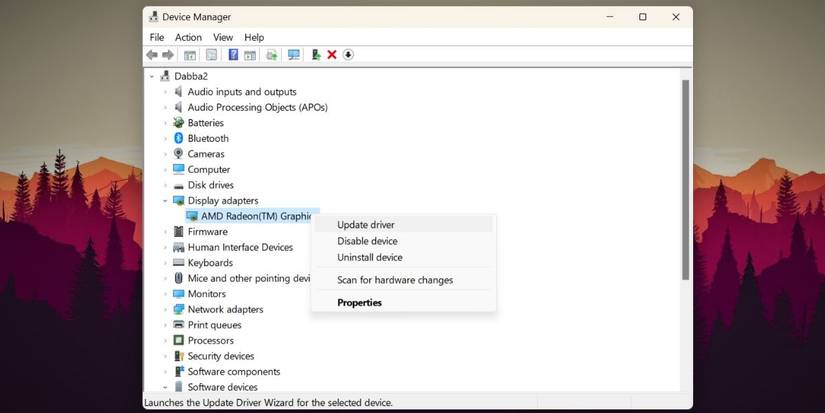Screen dimensions: 825x413
Task: Click the Monitors icon
Action: coord(179,294)
